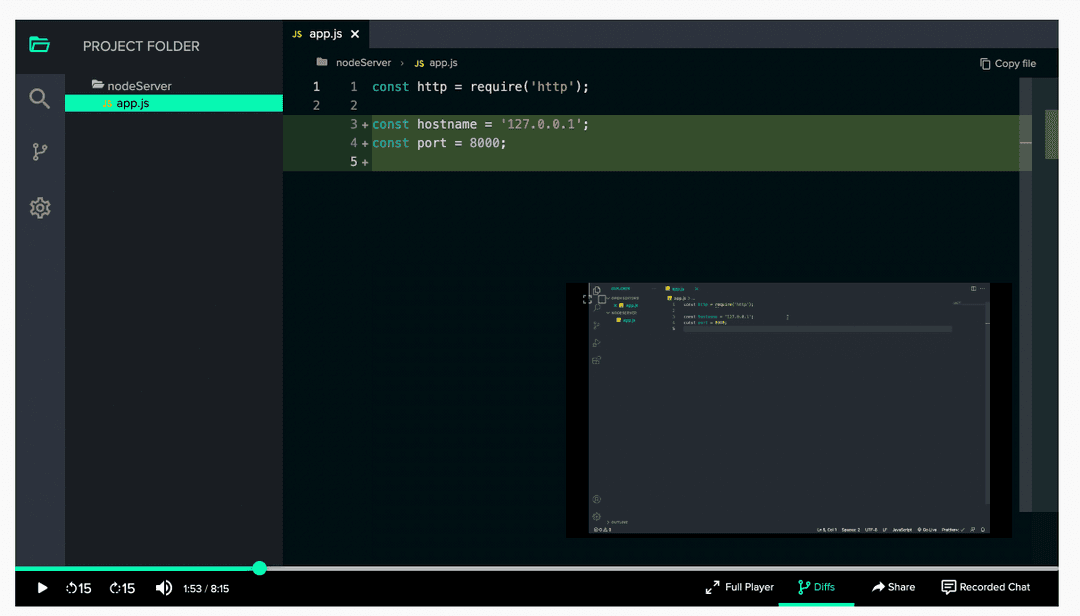Expand the video thumbnail fullscreen icon
Screen dimensions: 1080x616
click(x=587, y=300)
